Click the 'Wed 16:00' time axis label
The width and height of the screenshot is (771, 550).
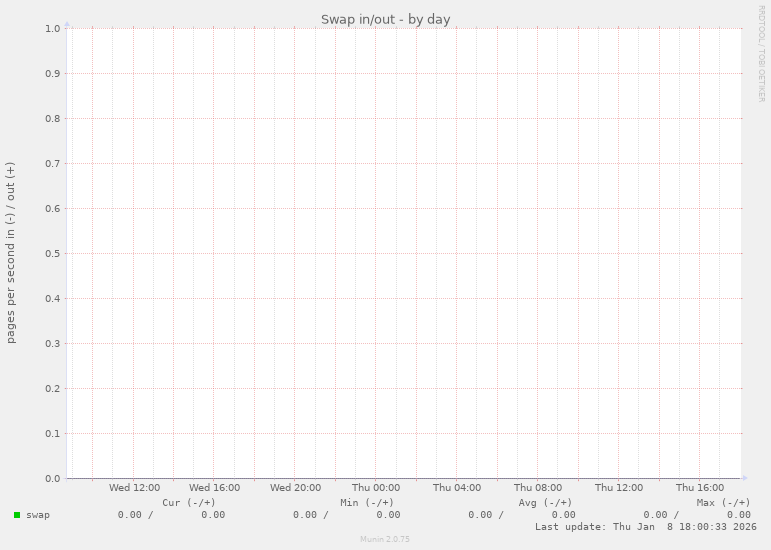(x=215, y=488)
